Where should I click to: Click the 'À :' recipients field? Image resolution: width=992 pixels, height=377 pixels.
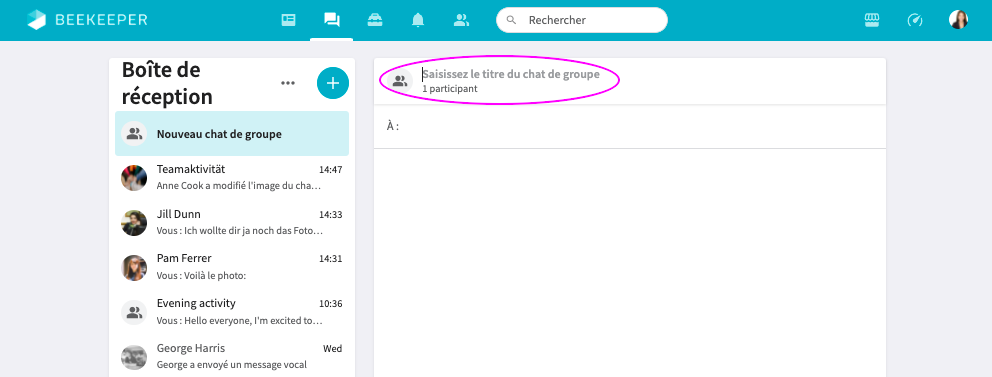[x=629, y=127]
